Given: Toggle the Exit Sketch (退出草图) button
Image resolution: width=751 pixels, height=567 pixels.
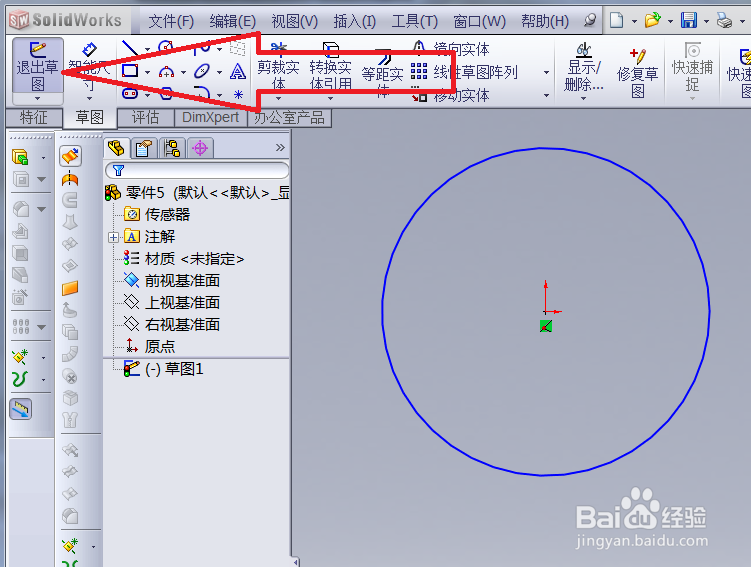Looking at the screenshot, I should click(37, 66).
